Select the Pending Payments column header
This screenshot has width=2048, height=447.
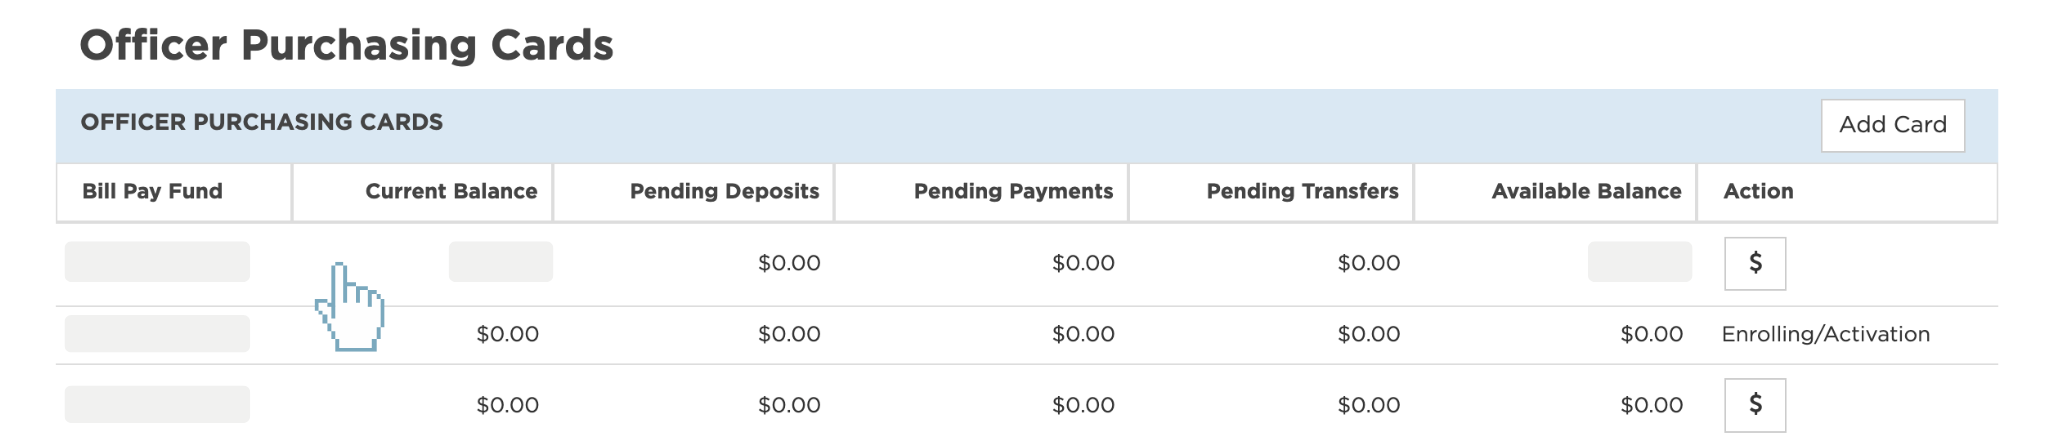[x=1013, y=191]
